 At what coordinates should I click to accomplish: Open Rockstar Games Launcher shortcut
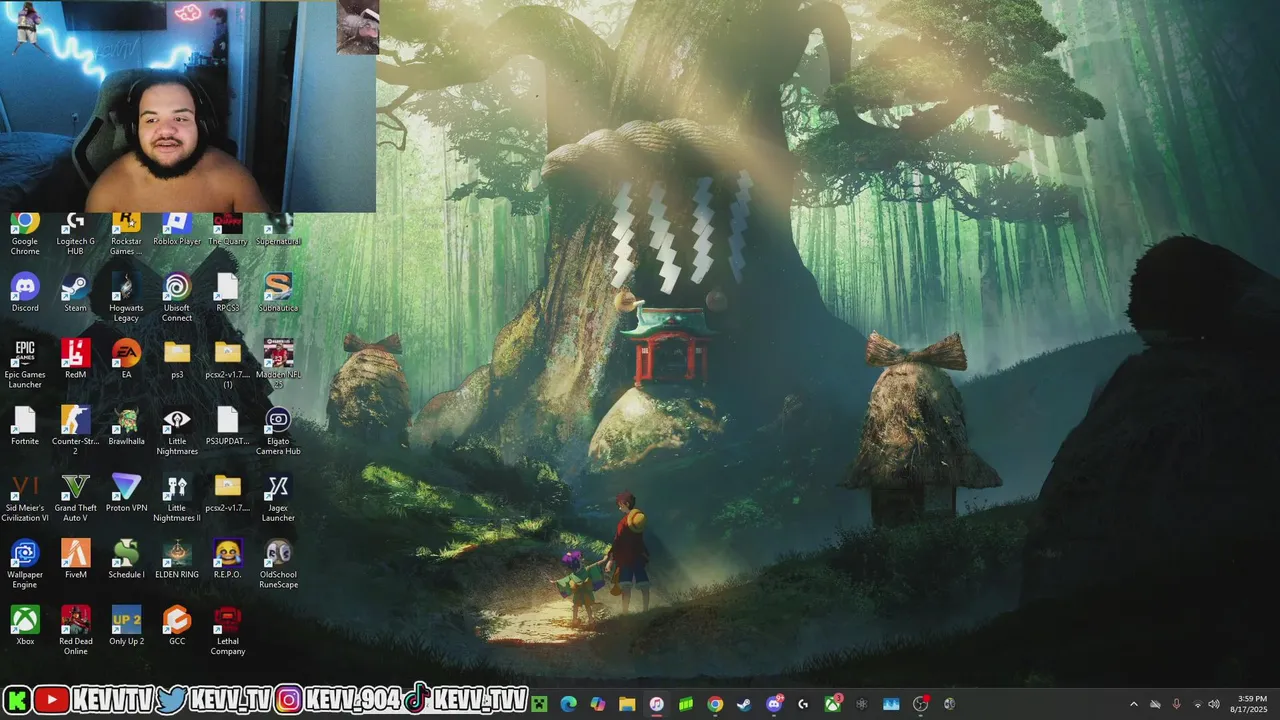[x=126, y=233]
